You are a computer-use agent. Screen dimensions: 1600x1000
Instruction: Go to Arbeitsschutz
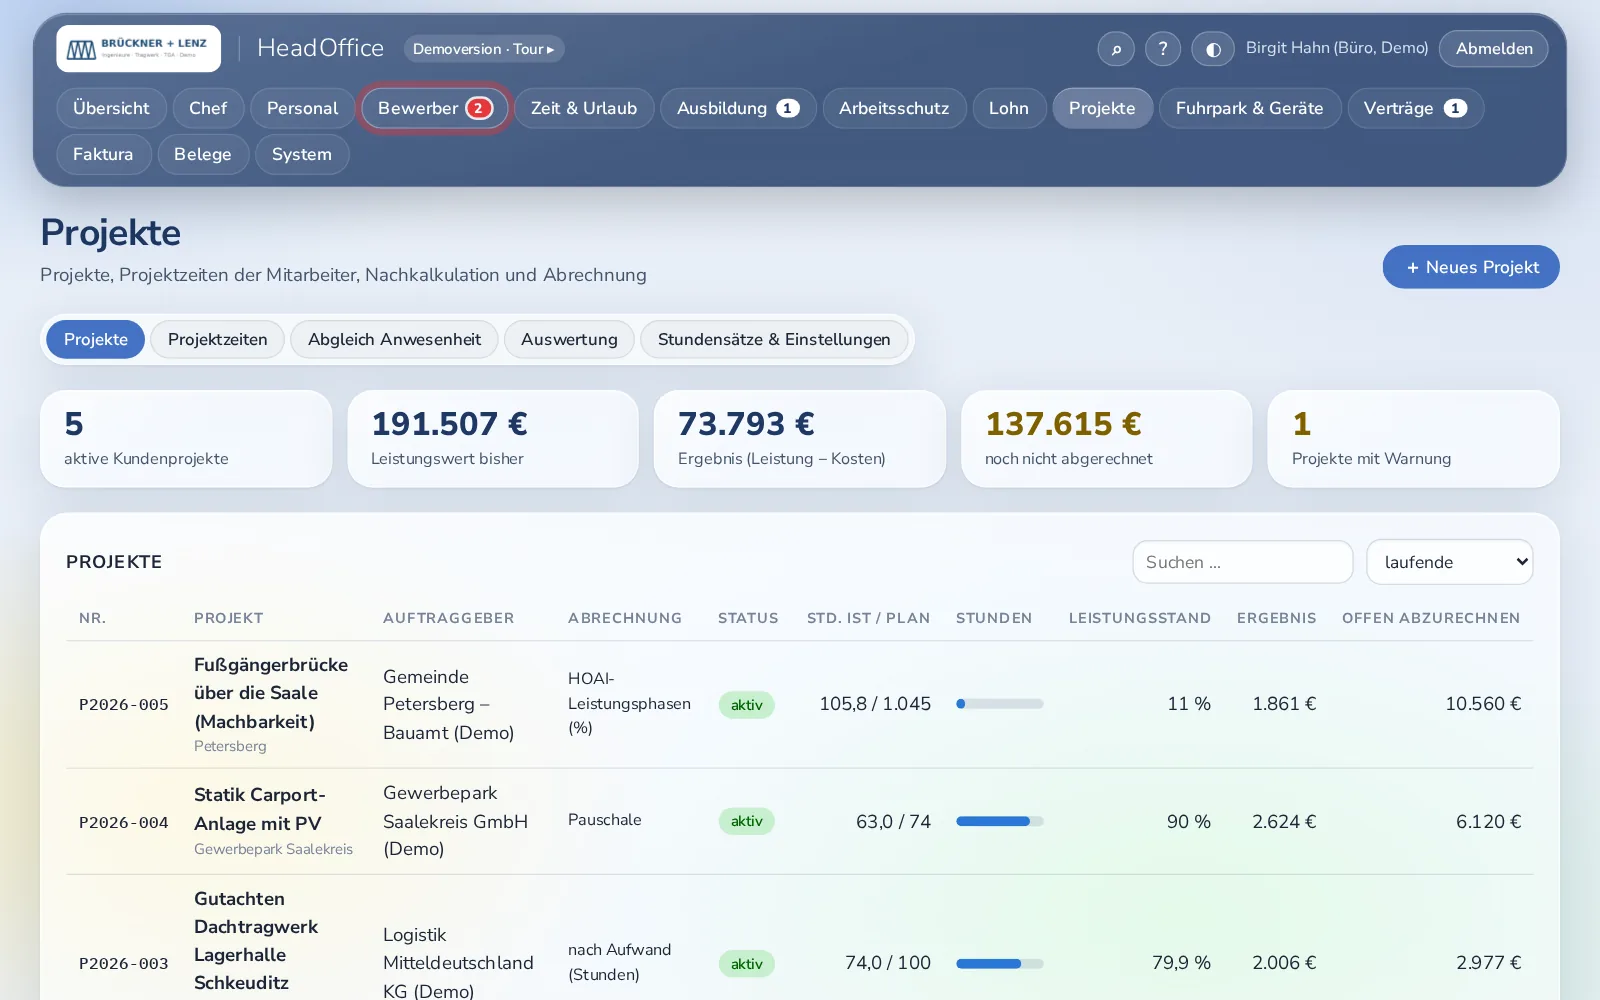click(894, 108)
